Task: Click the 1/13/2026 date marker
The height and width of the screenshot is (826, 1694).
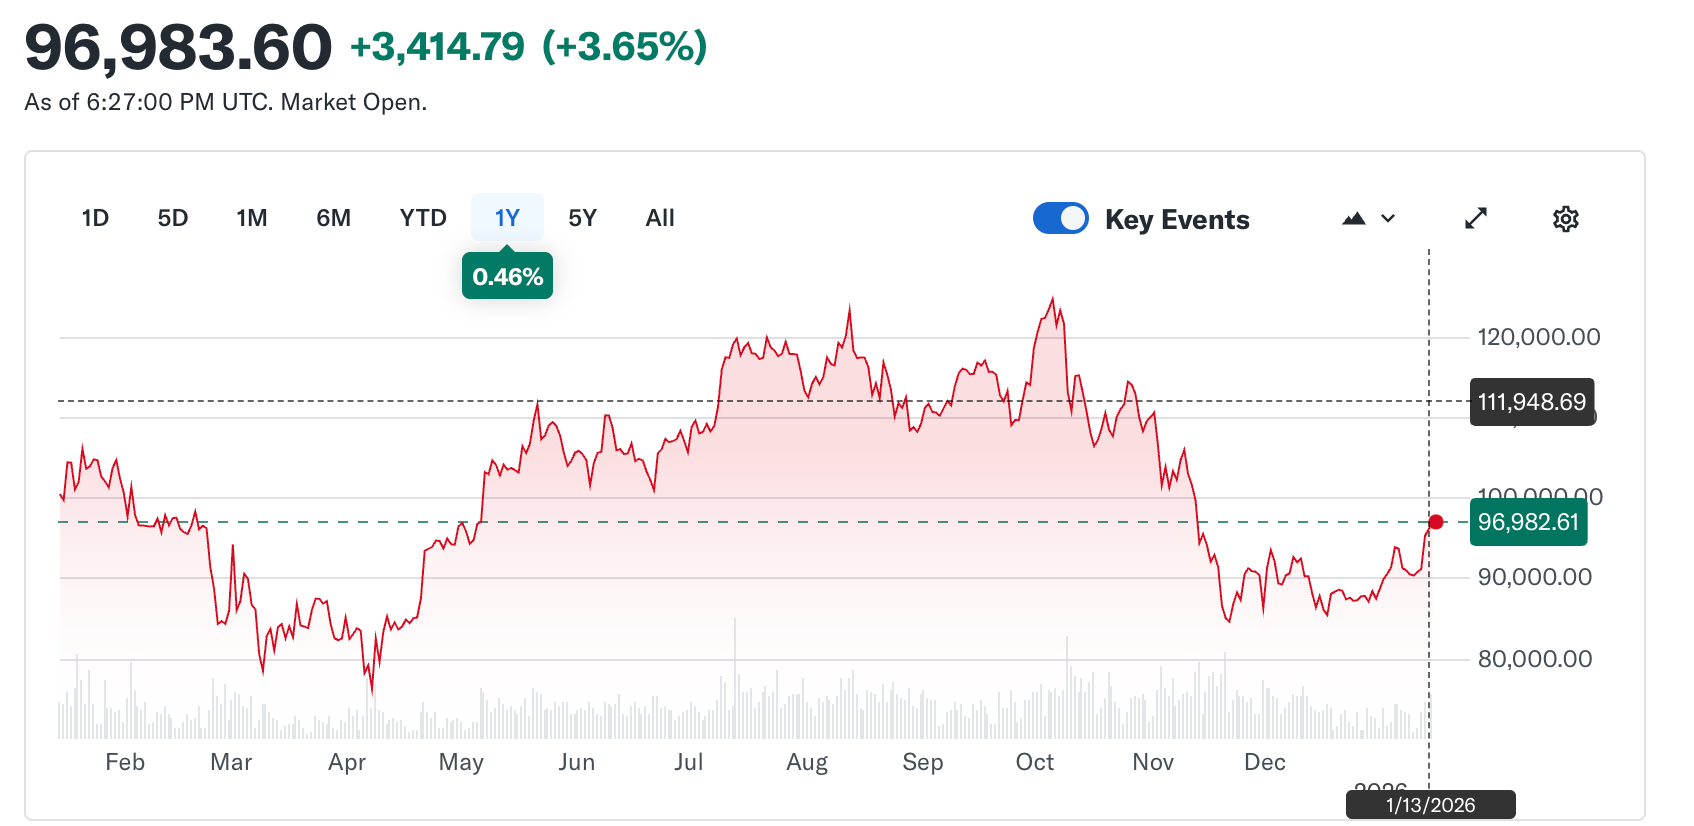Action: point(1430,805)
